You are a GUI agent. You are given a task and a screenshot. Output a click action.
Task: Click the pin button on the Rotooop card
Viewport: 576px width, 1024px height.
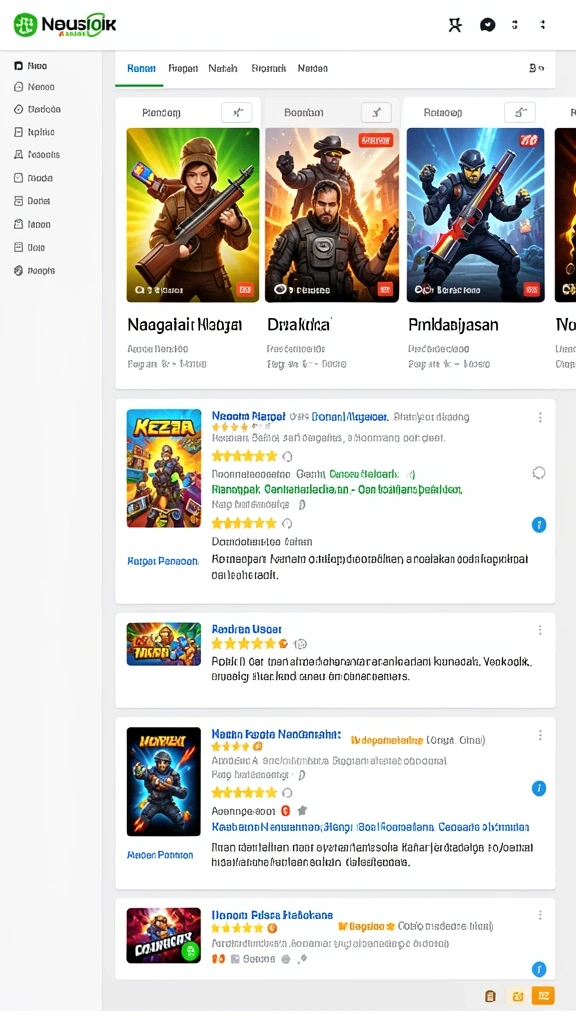click(x=520, y=112)
